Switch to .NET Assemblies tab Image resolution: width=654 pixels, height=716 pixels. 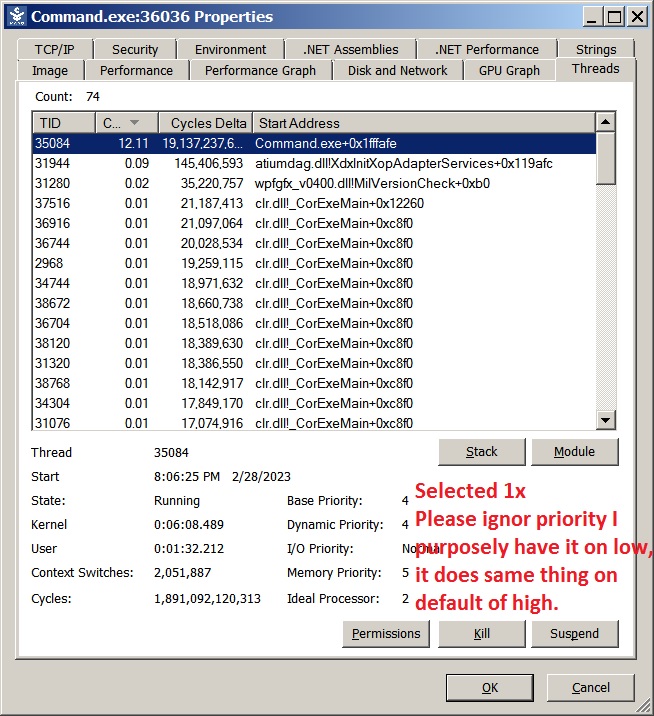point(350,49)
